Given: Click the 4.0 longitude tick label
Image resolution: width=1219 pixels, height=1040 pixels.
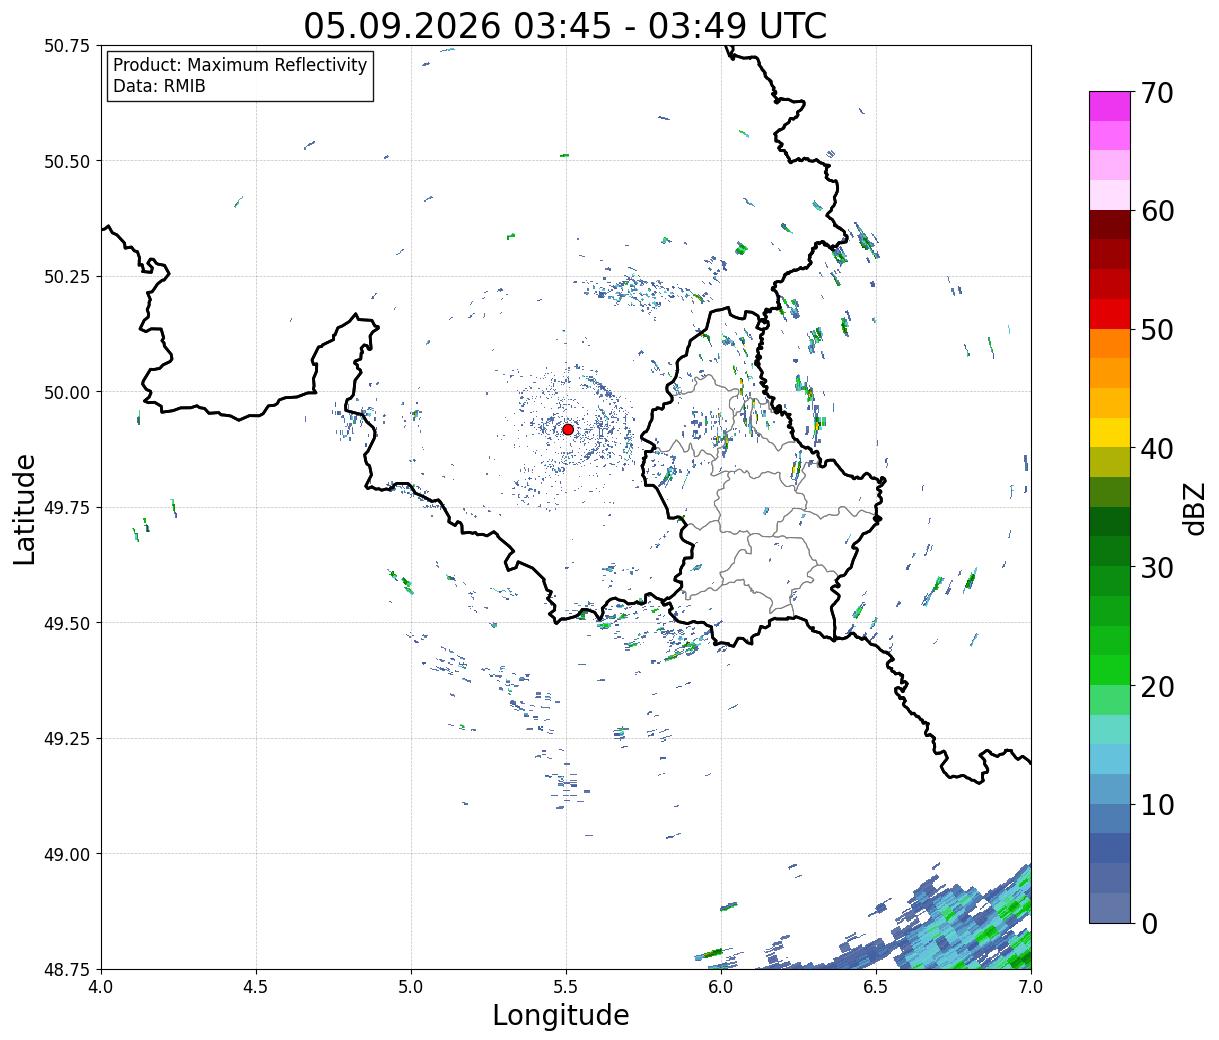Looking at the screenshot, I should [x=101, y=986].
